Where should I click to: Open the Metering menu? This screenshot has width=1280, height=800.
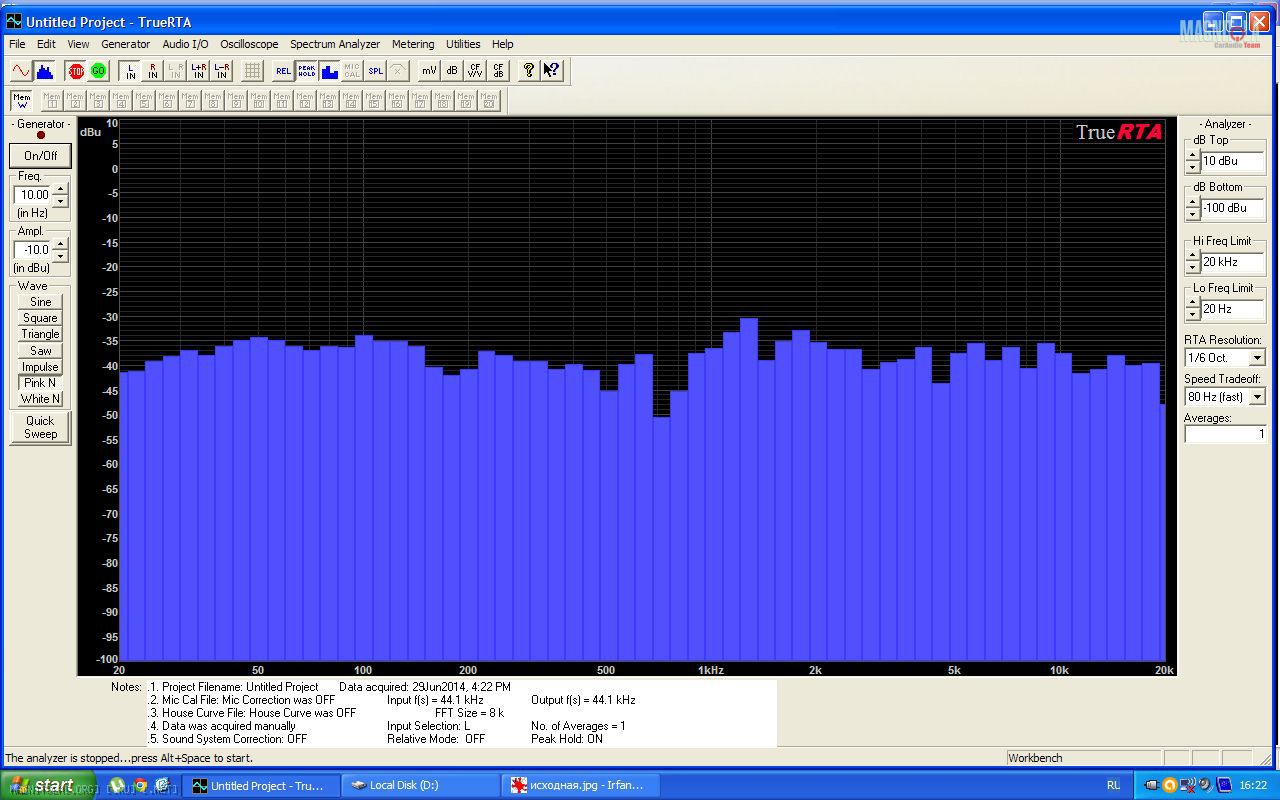tap(413, 44)
